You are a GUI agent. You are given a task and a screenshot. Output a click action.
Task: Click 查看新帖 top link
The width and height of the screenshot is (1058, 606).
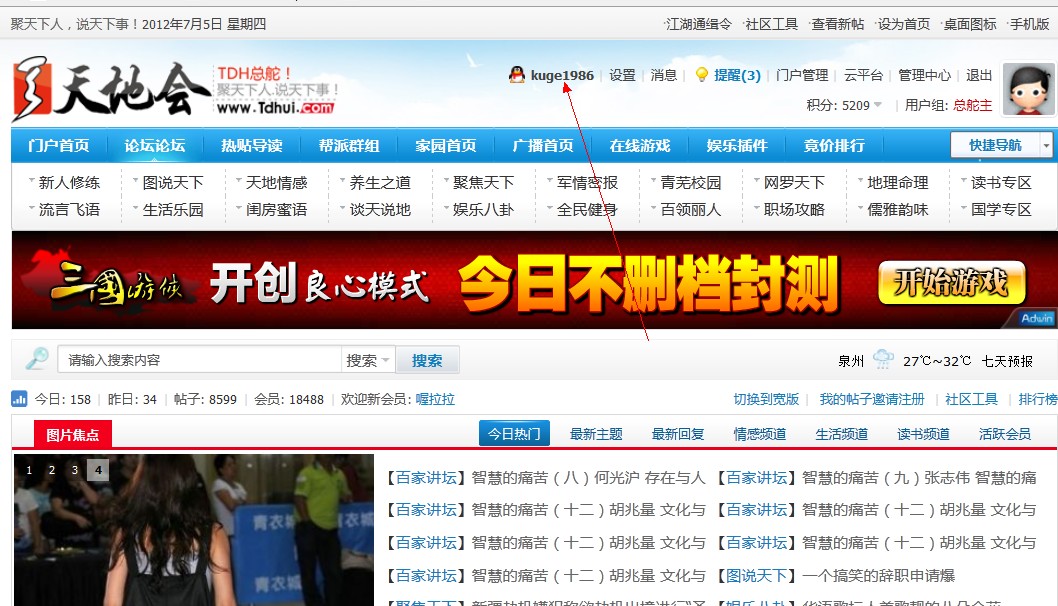pos(837,24)
